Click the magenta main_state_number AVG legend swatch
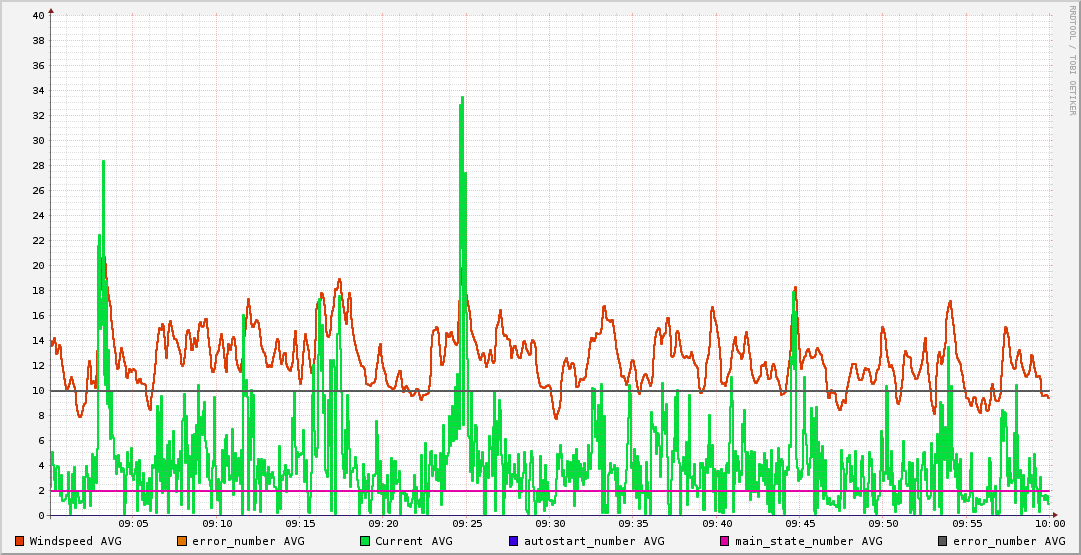The image size is (1081, 555). (x=725, y=541)
